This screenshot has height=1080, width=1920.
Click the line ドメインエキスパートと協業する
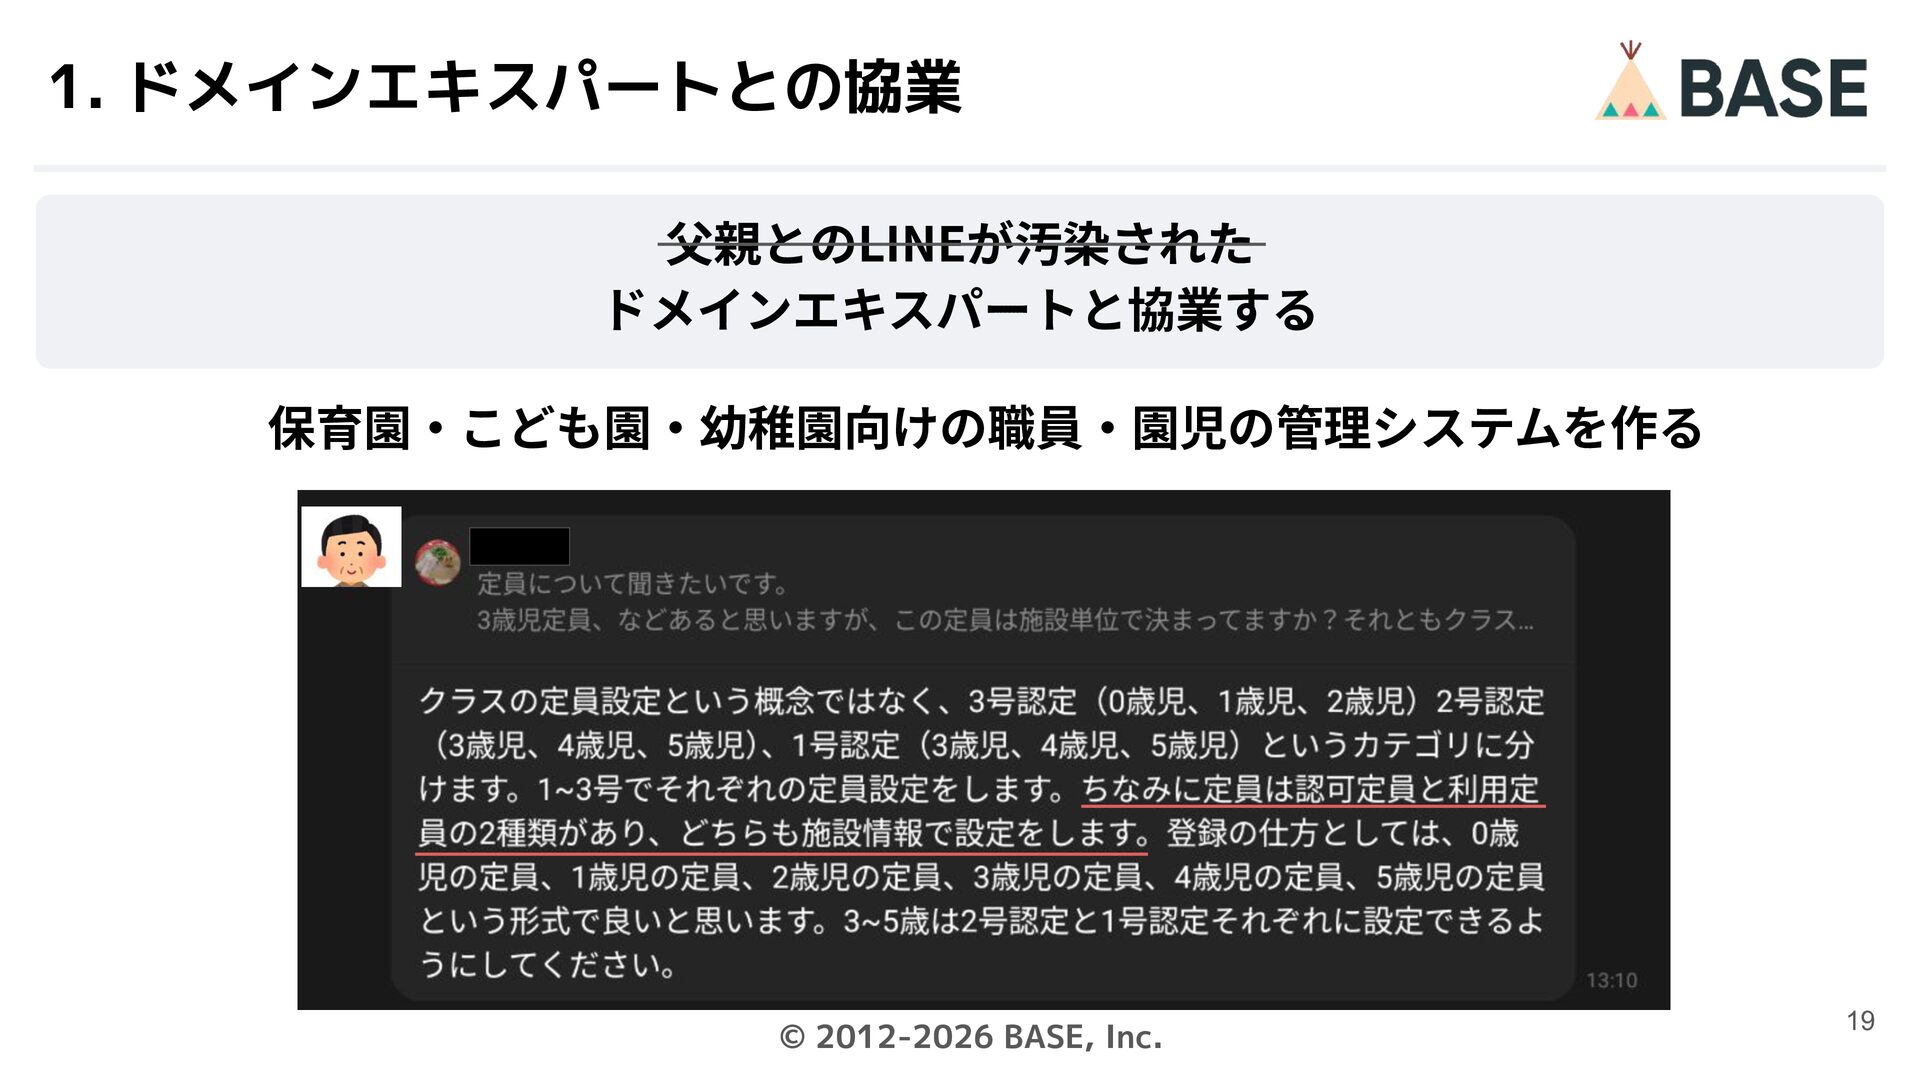click(960, 309)
